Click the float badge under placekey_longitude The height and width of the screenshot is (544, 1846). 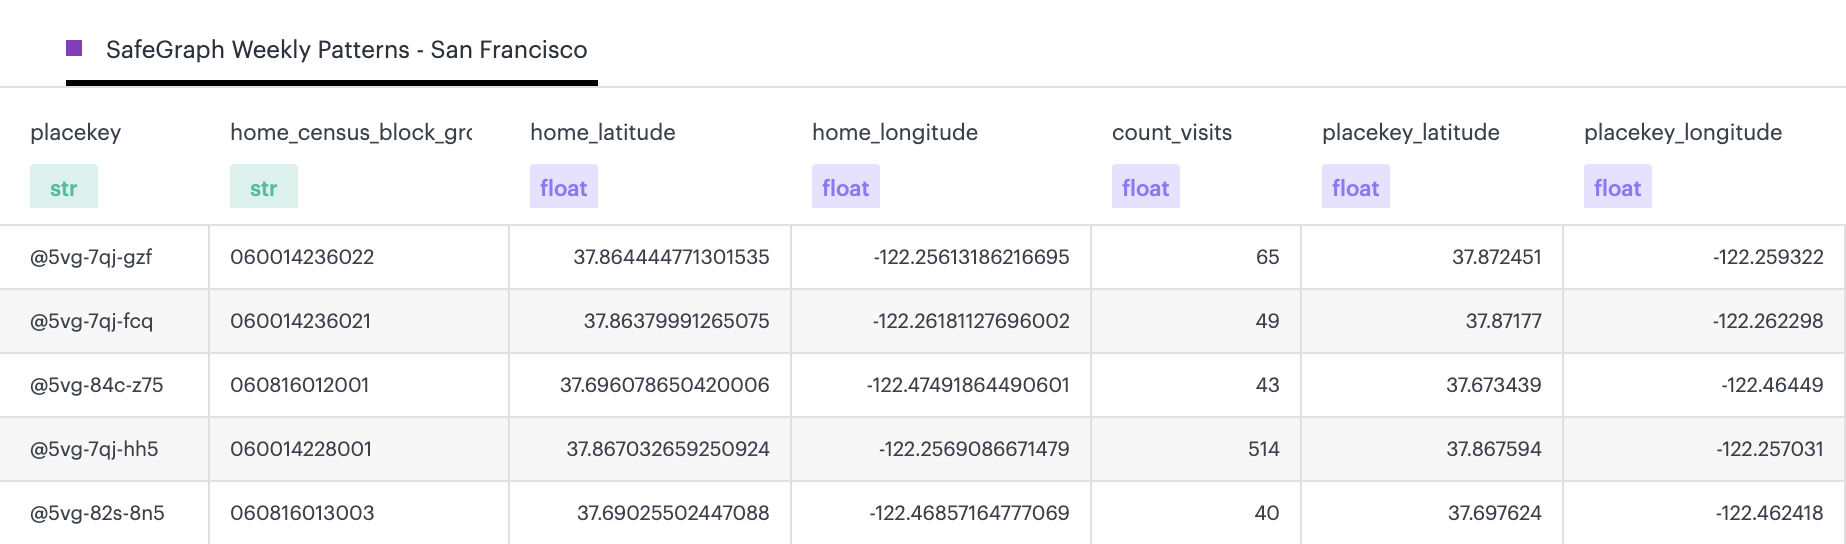click(1618, 188)
